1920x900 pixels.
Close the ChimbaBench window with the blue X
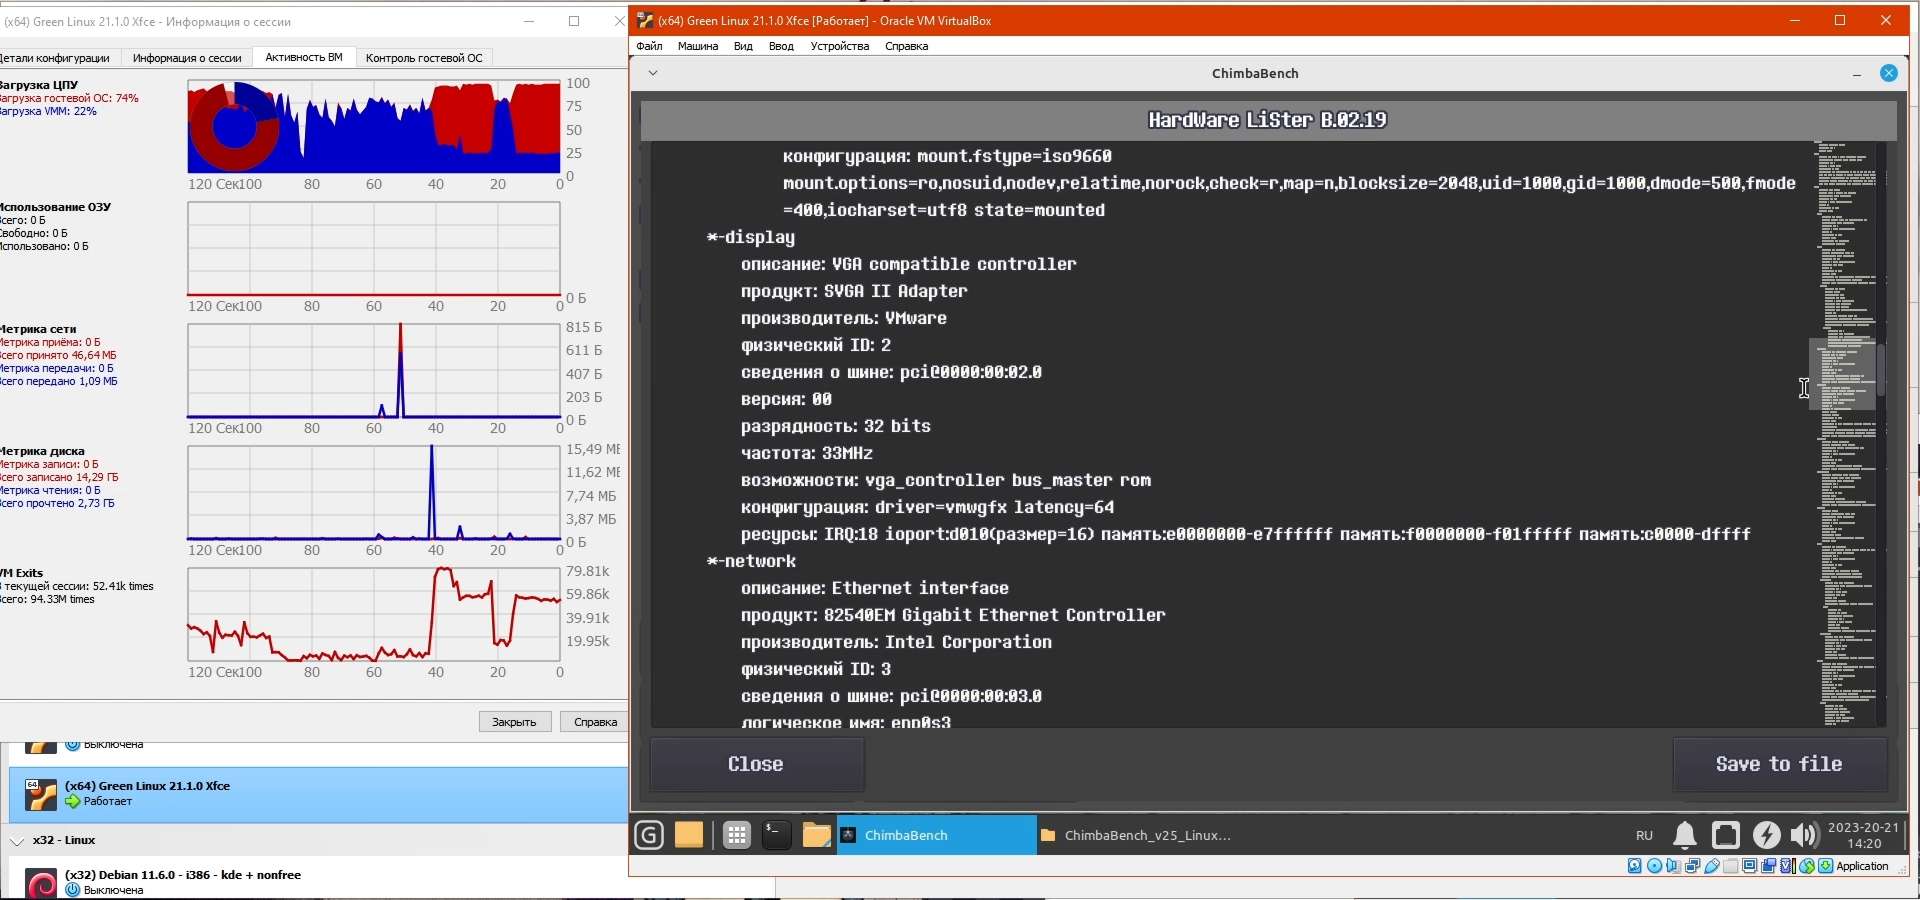coord(1889,73)
